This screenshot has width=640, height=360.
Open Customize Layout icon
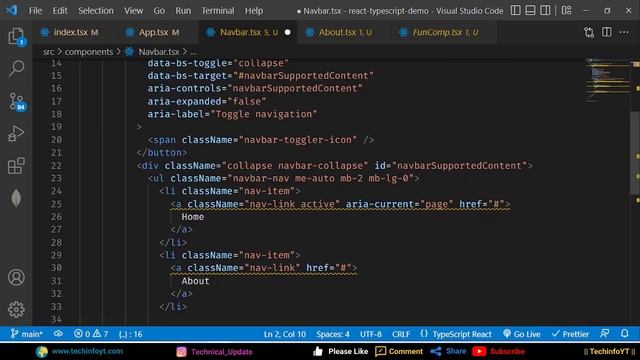pyautogui.click(x=567, y=10)
